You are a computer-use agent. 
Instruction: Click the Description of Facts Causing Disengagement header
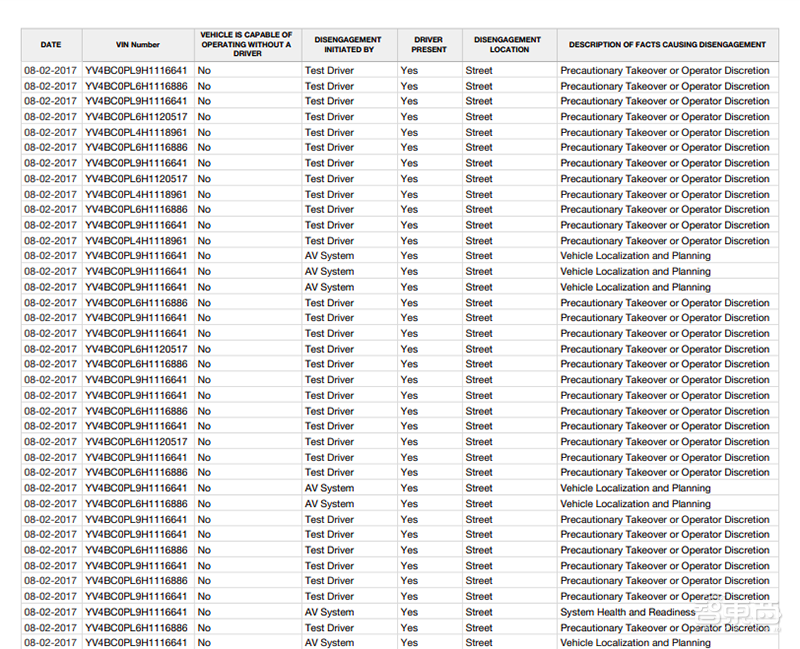pyautogui.click(x=667, y=45)
